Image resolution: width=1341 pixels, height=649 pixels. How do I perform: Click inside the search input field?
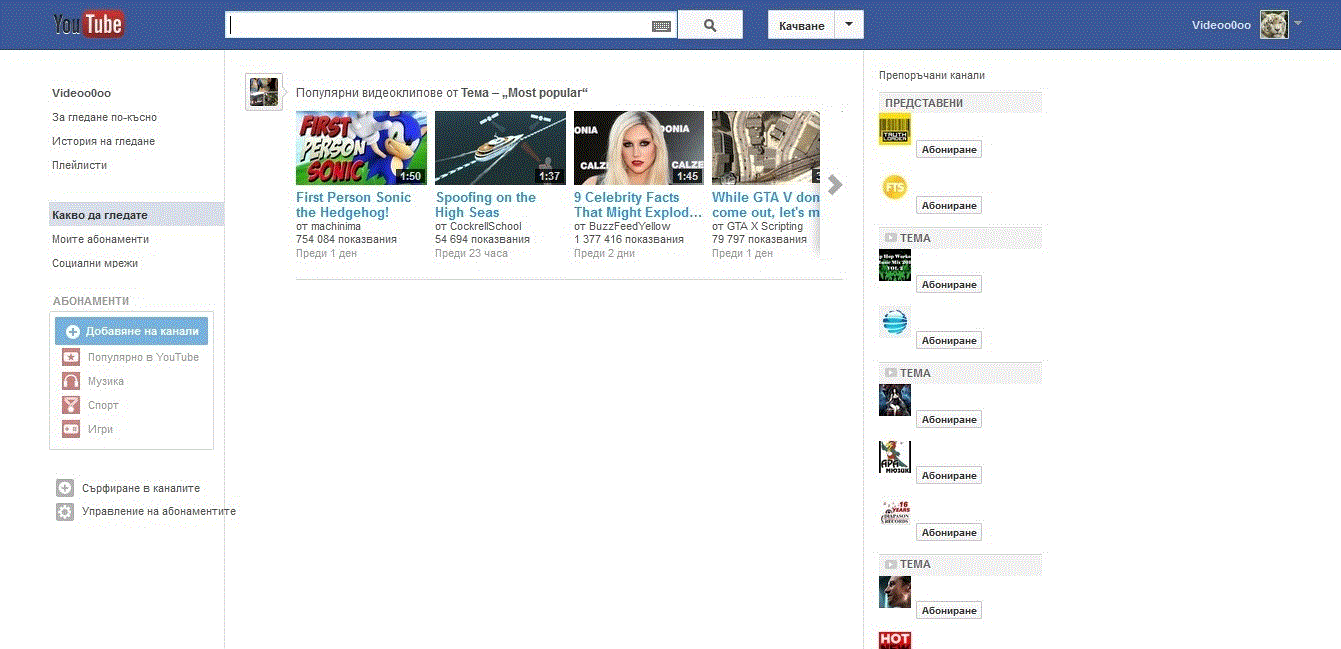440,25
